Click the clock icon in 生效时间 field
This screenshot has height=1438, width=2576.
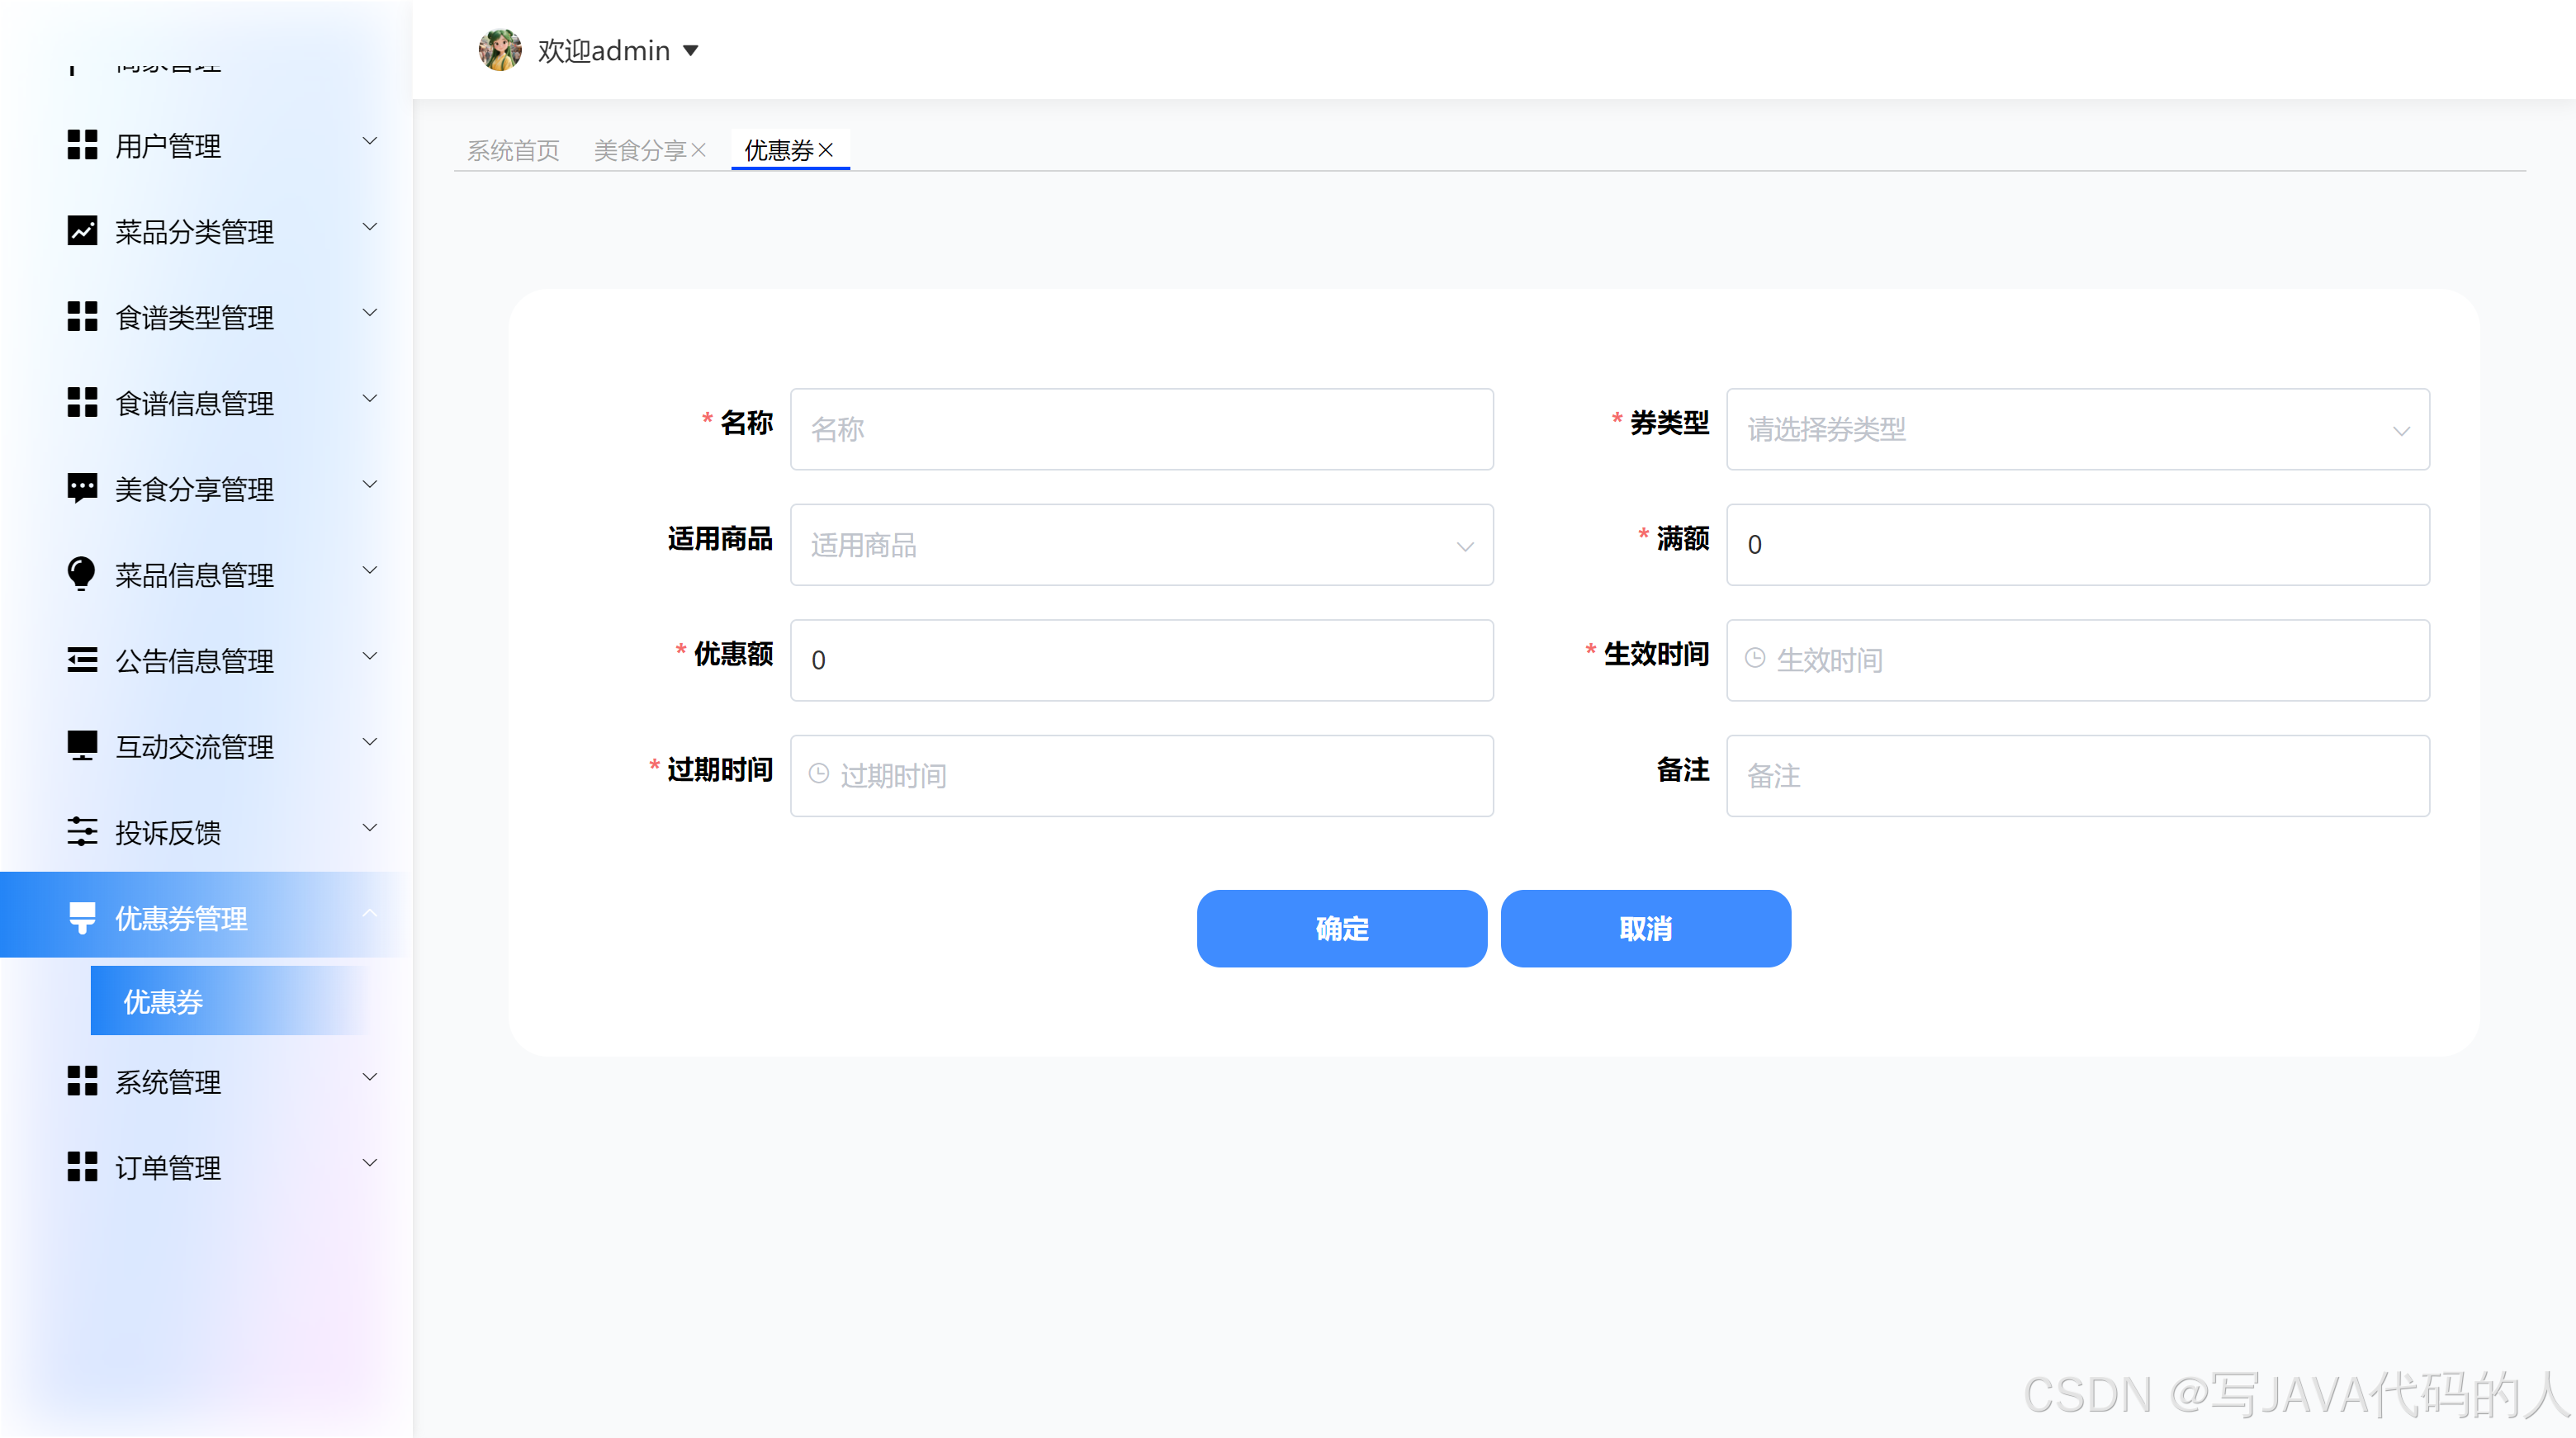tap(1755, 658)
